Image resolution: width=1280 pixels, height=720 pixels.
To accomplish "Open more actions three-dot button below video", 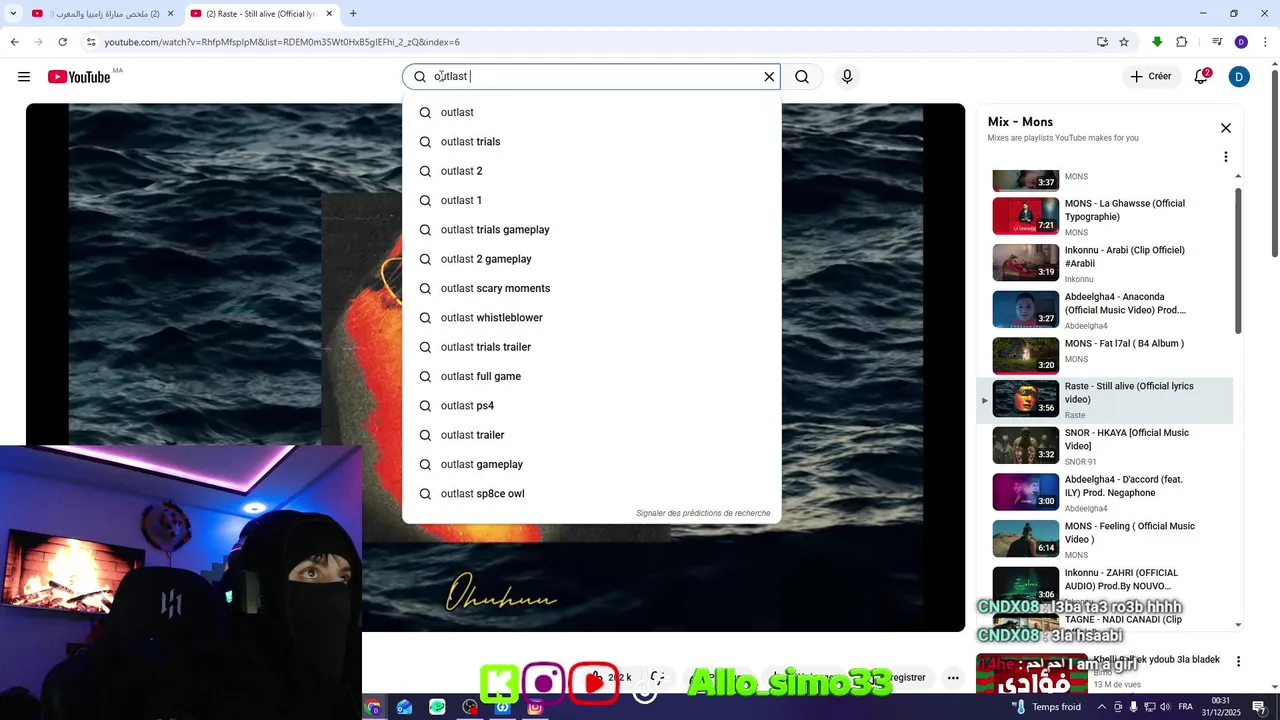I will tap(953, 677).
